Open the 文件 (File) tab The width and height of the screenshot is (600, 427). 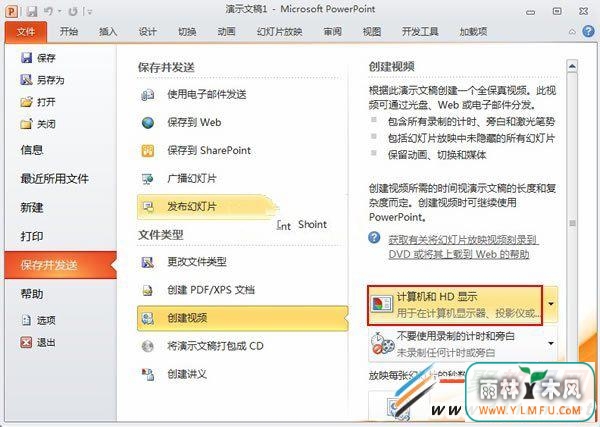26,32
